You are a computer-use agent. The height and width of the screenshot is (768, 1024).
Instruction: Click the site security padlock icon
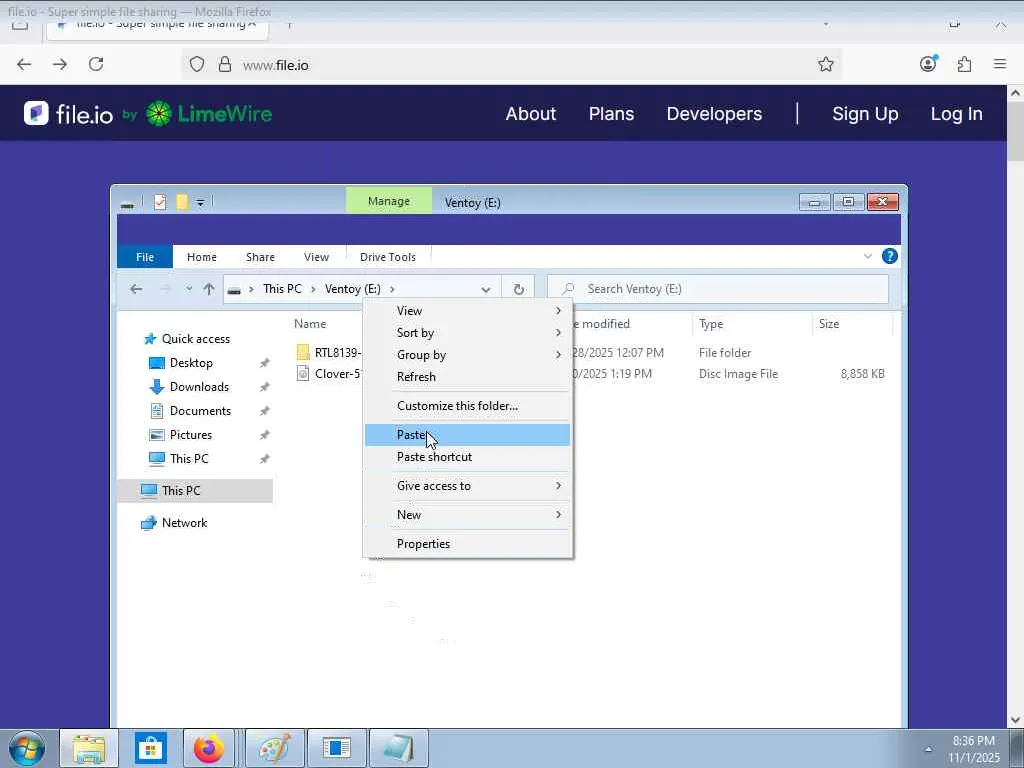pyautogui.click(x=225, y=64)
